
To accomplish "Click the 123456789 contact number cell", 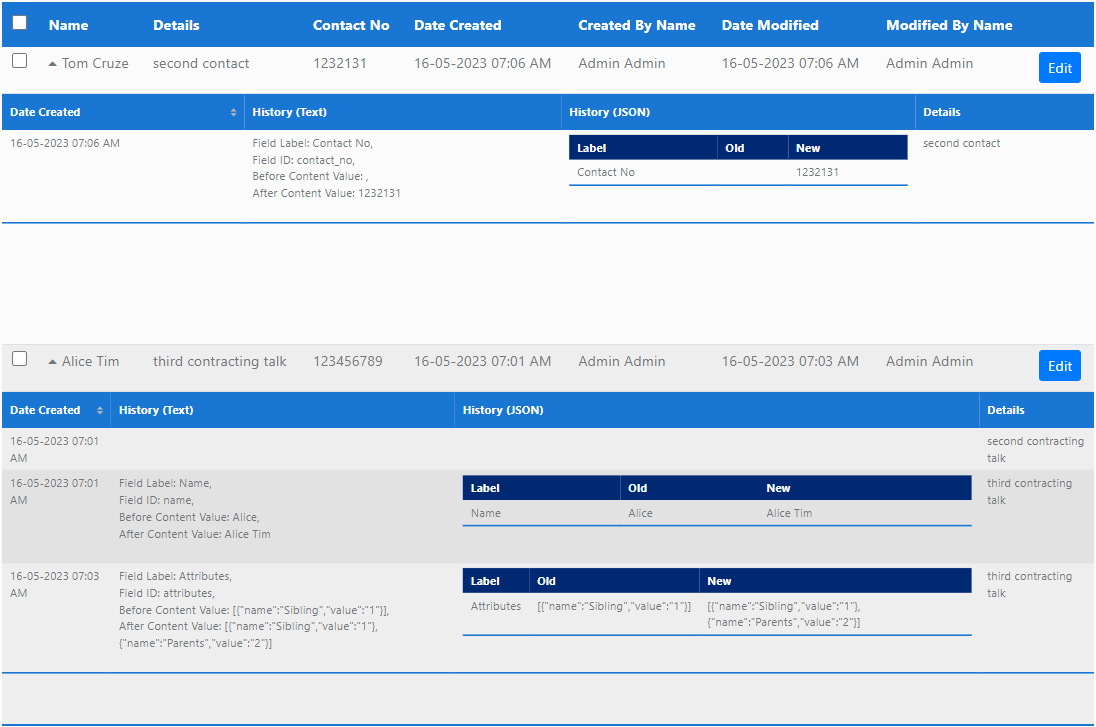I will 348,361.
